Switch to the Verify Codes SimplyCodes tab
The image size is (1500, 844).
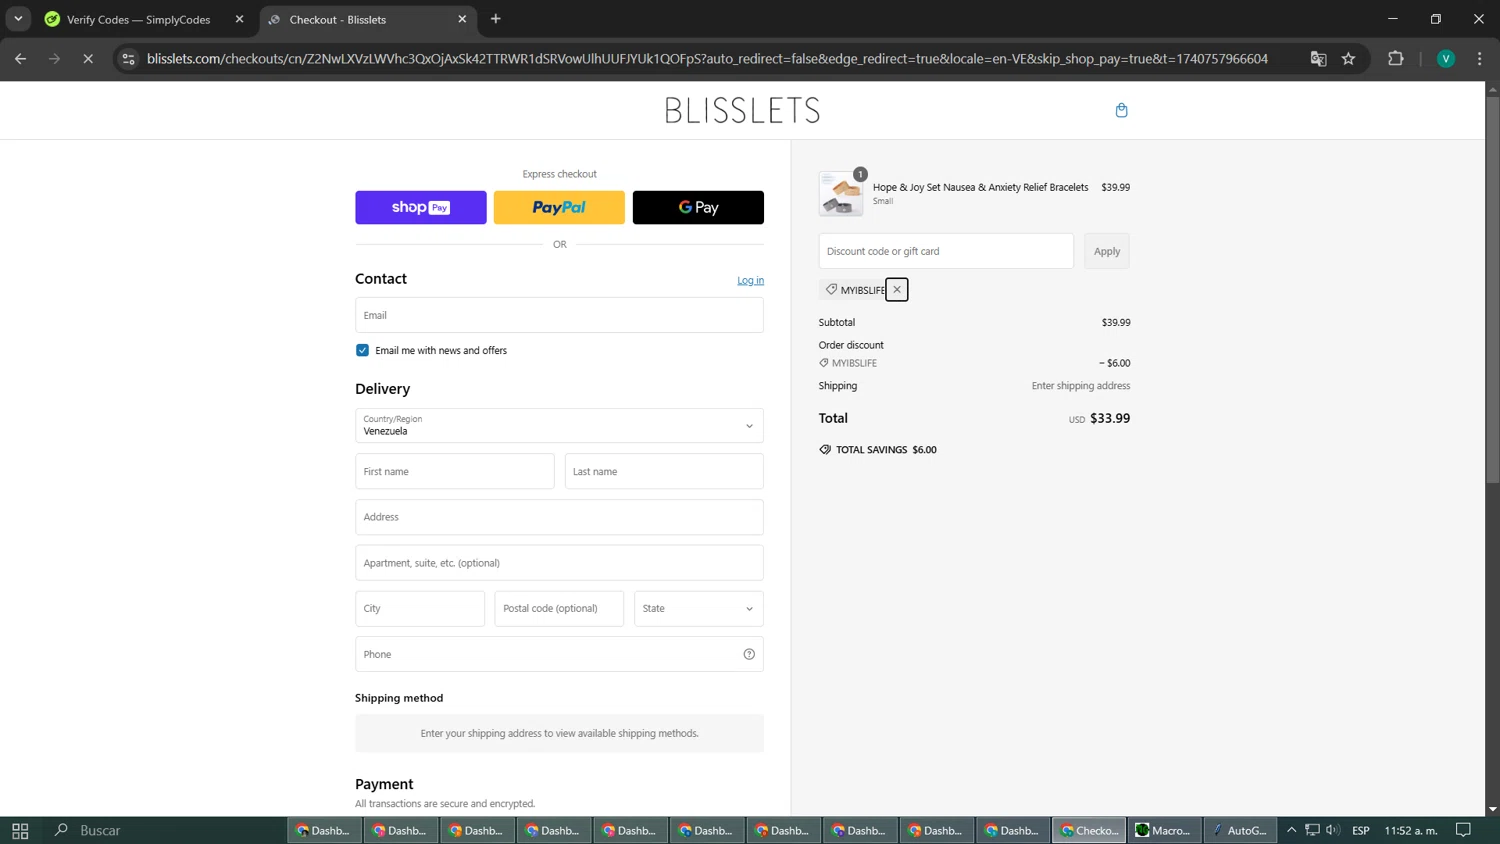click(x=139, y=19)
